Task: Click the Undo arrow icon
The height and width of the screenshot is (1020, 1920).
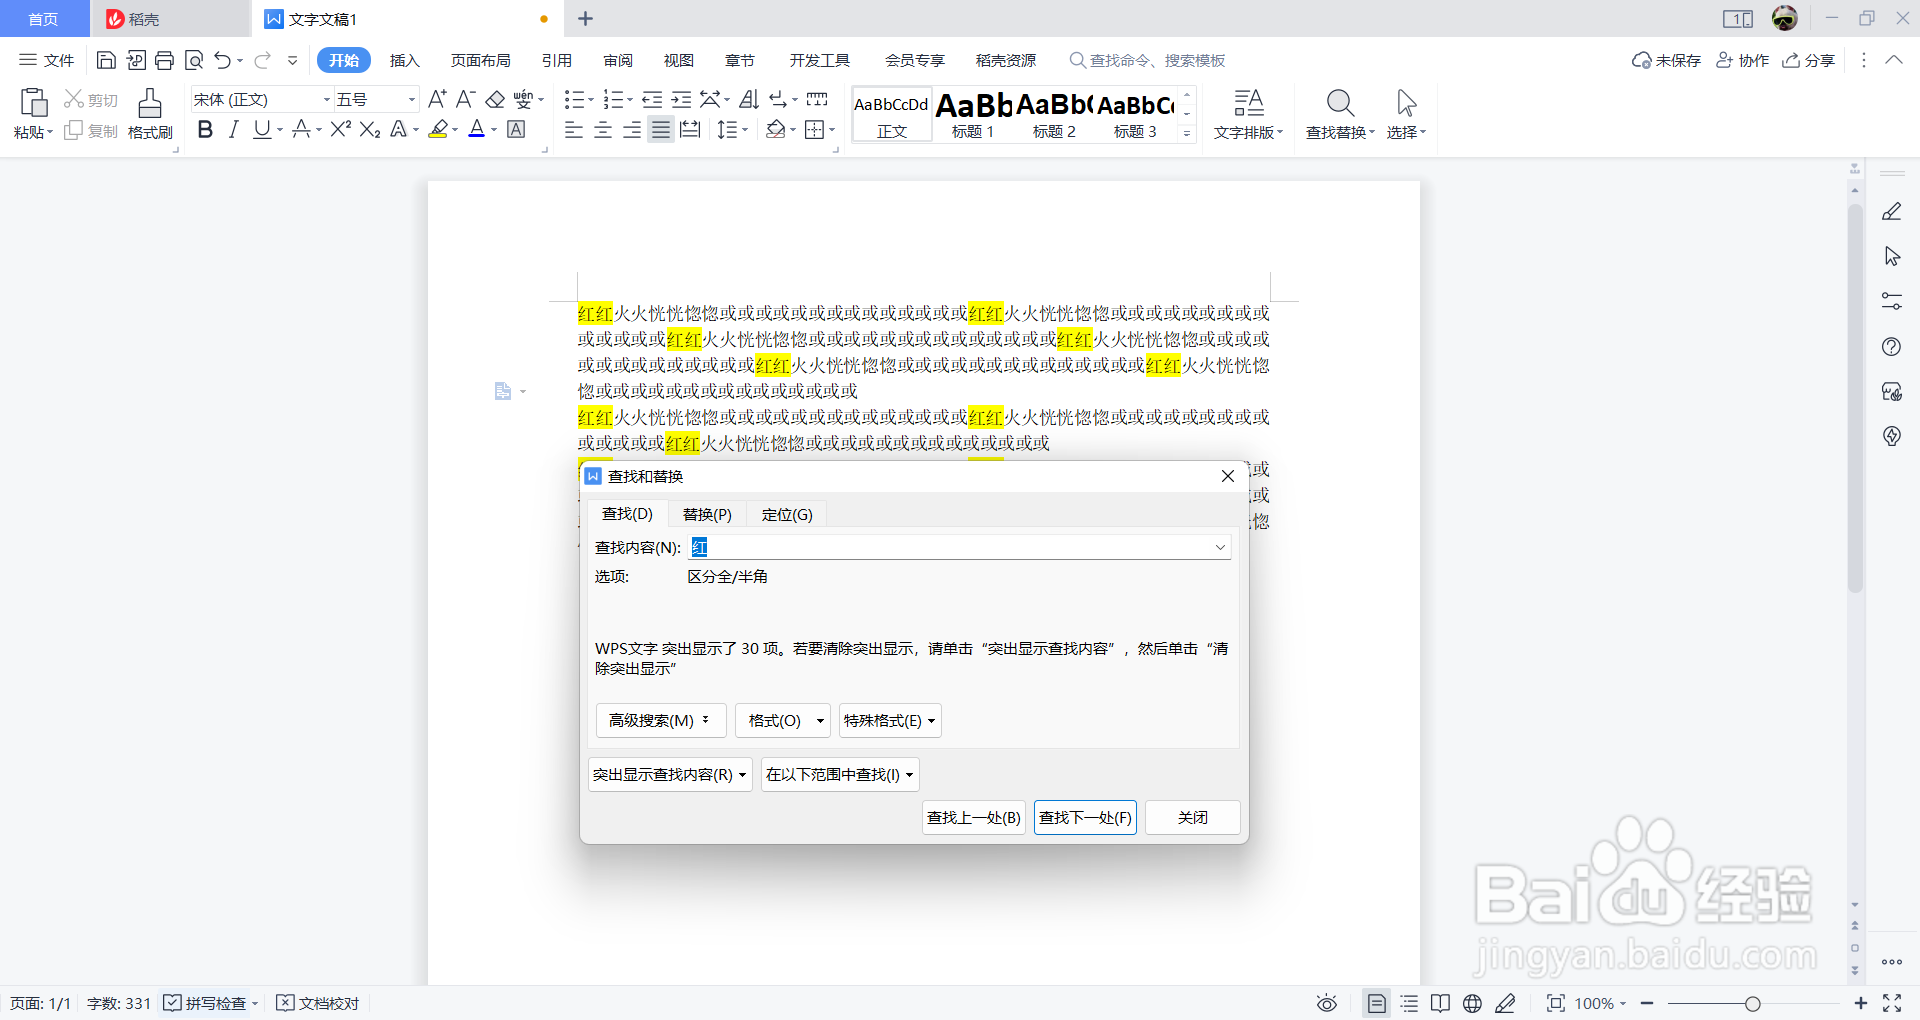Action: pos(222,60)
